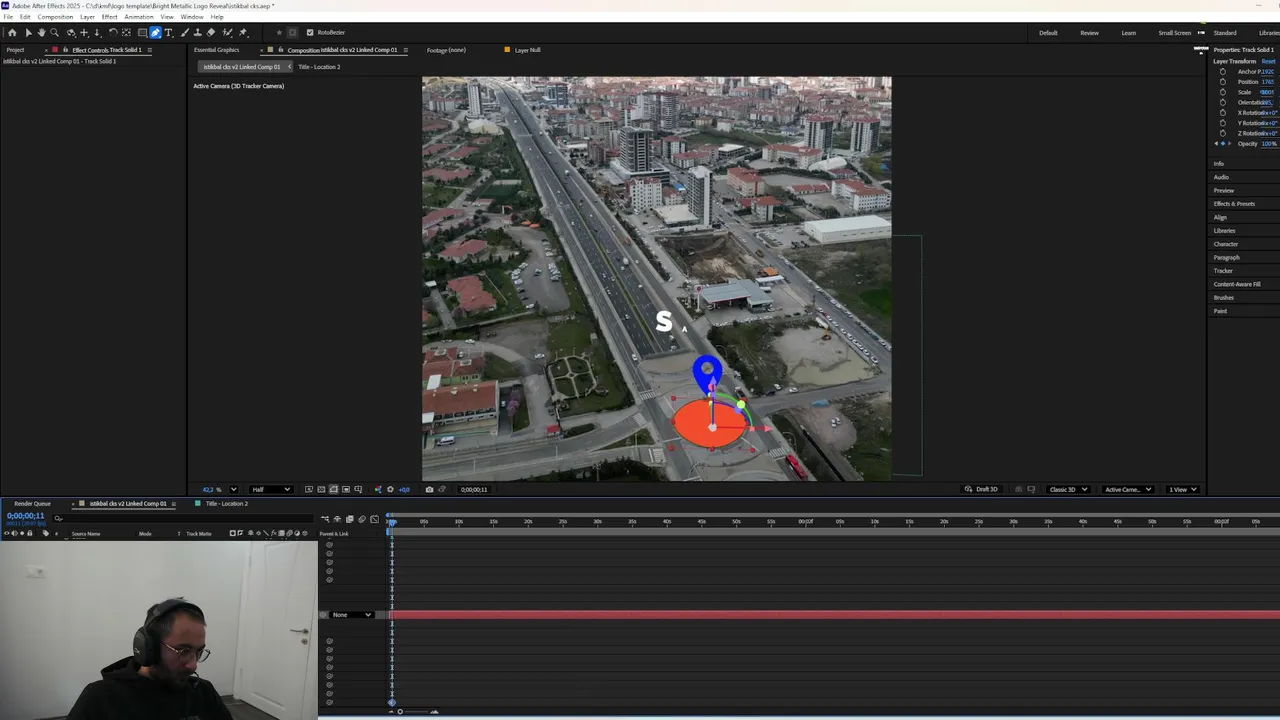The height and width of the screenshot is (720, 1280).
Task: Select the Eraser tool
Action: click(x=210, y=33)
